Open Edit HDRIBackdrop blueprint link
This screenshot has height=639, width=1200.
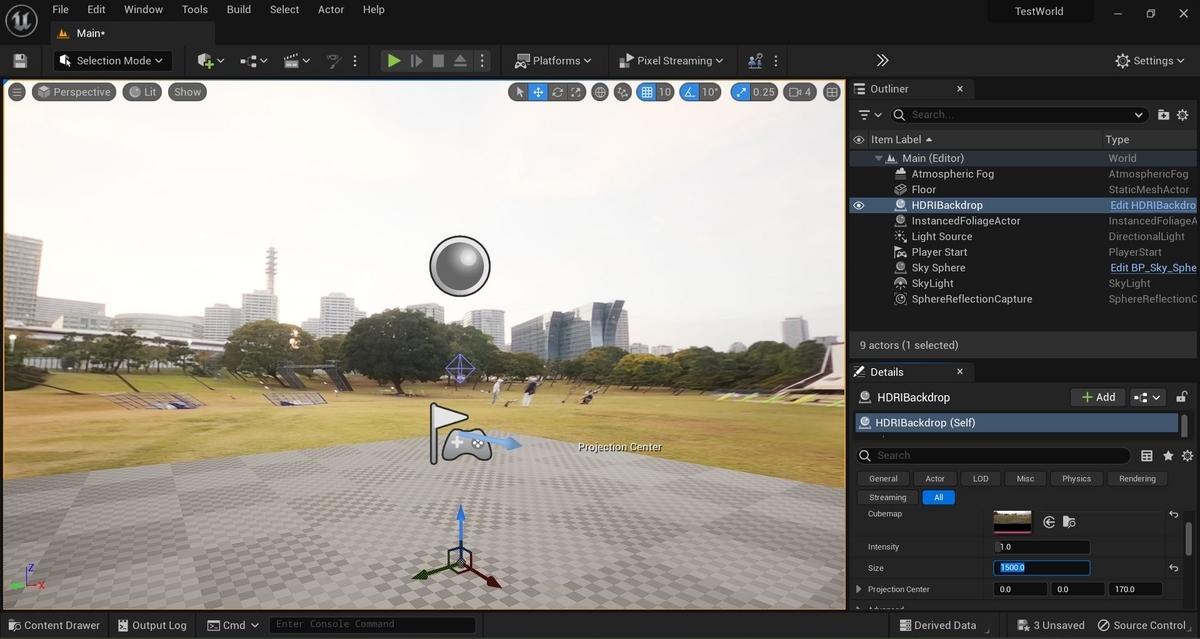pyautogui.click(x=1153, y=205)
